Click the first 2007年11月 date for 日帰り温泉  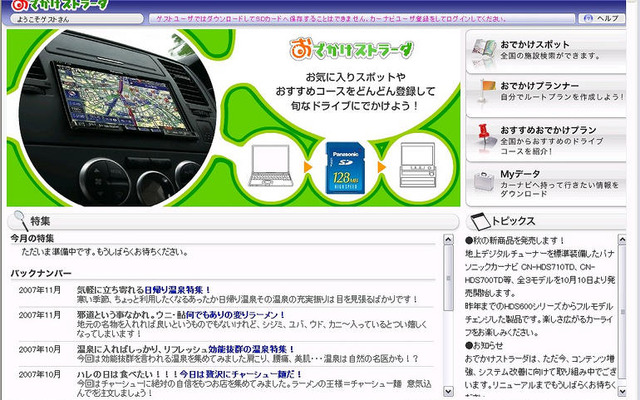click(x=40, y=290)
